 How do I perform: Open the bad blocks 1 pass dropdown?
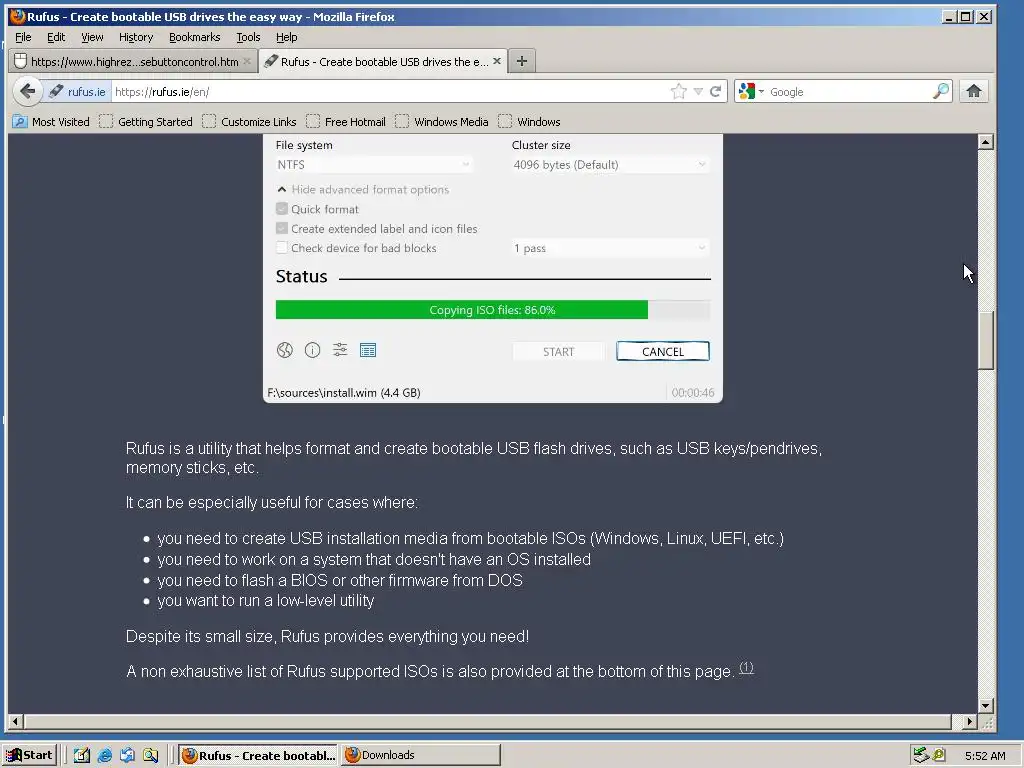click(x=610, y=248)
